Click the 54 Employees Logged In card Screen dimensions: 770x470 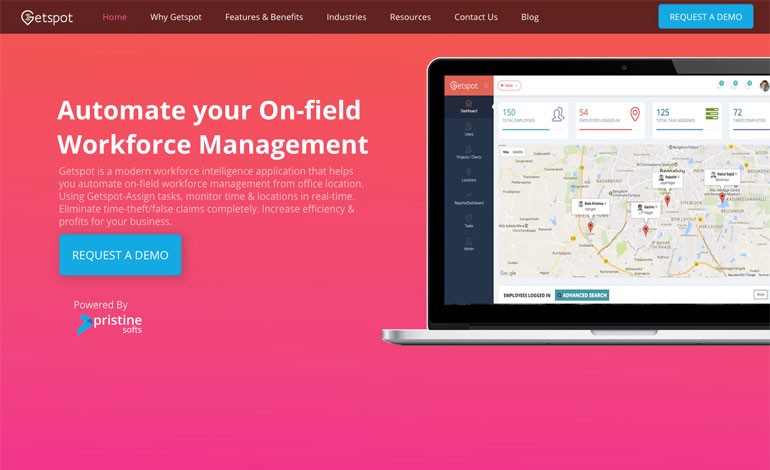point(610,119)
